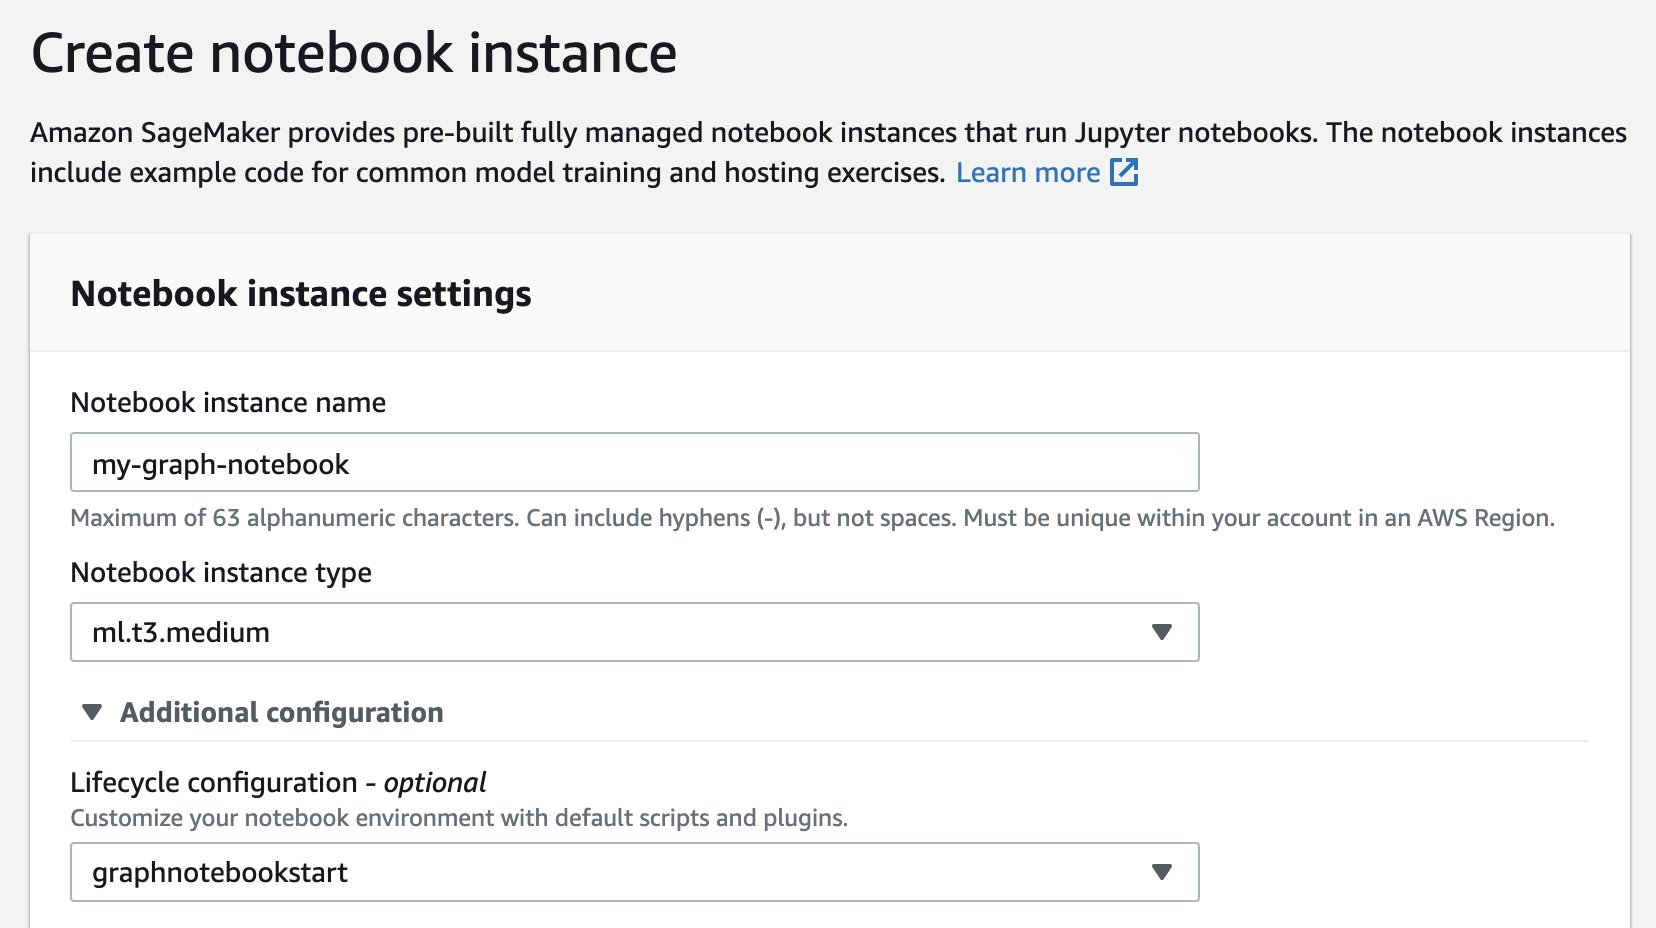Collapse Additional configuration using its triangle icon
Image resolution: width=1656 pixels, height=928 pixels.
pyautogui.click(x=92, y=712)
